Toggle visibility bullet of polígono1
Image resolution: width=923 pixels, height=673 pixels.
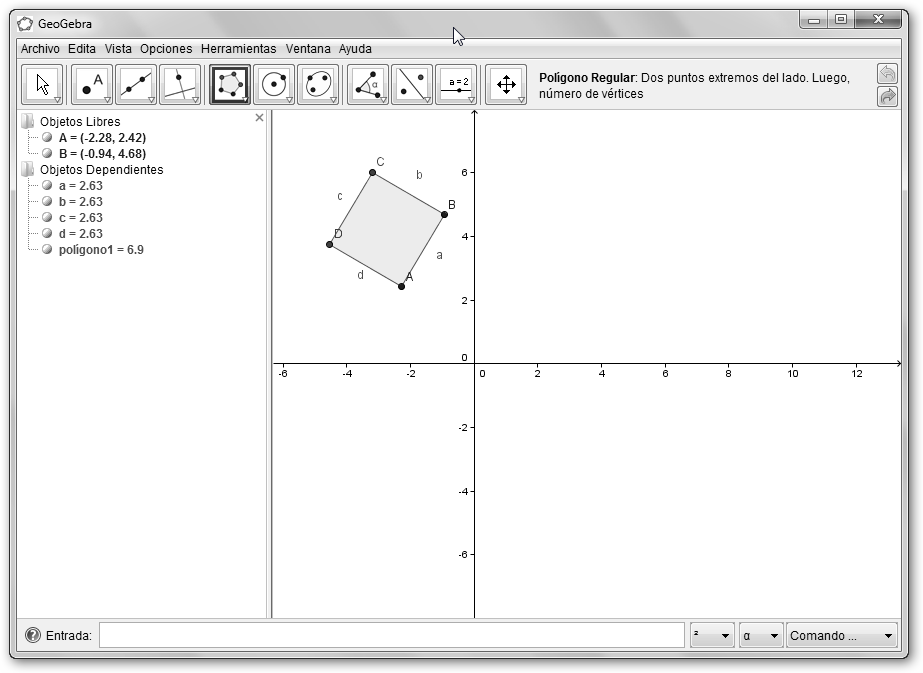(47, 250)
